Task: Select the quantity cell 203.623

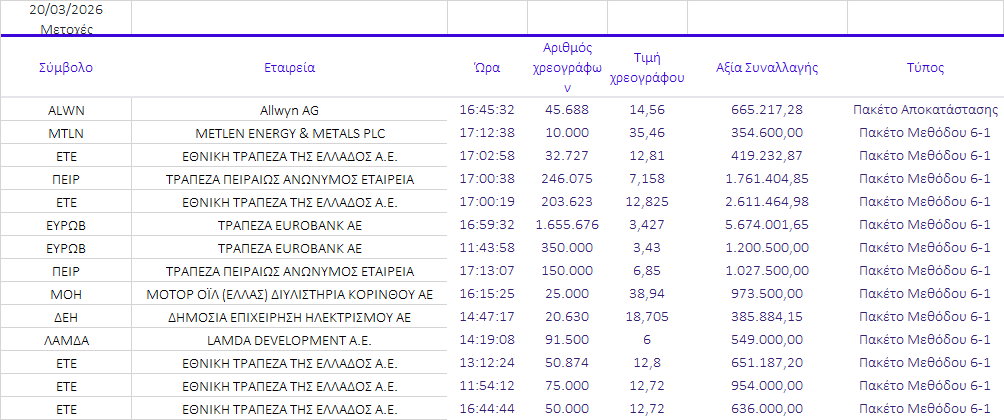Action: click(567, 202)
